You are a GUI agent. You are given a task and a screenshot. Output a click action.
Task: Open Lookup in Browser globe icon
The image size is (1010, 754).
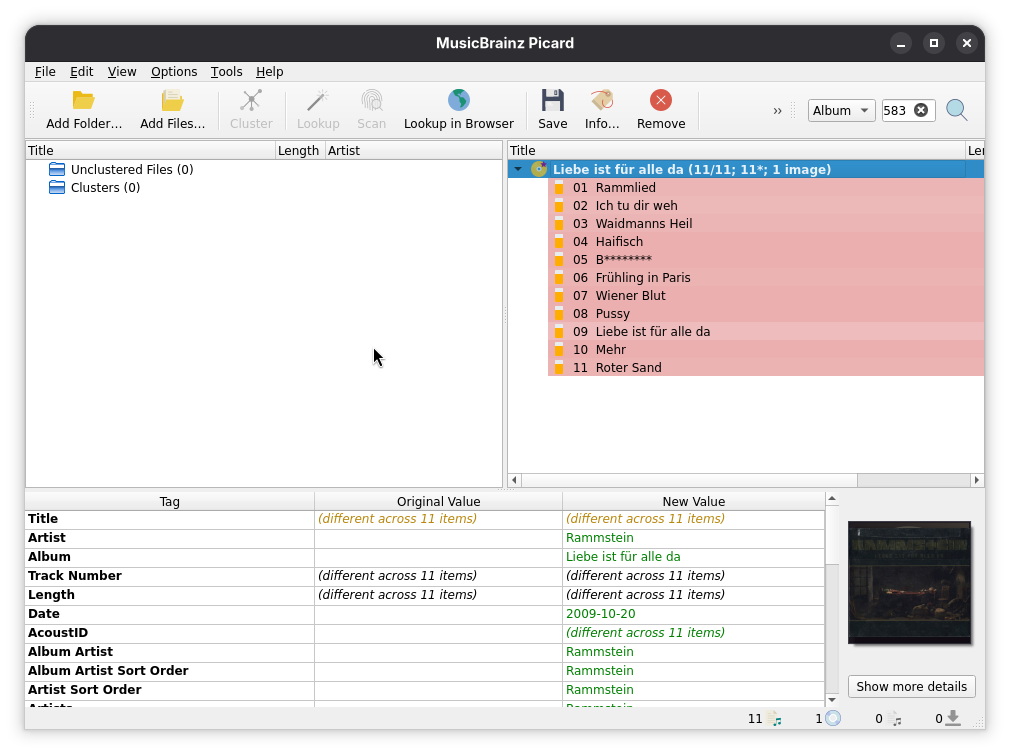click(458, 100)
